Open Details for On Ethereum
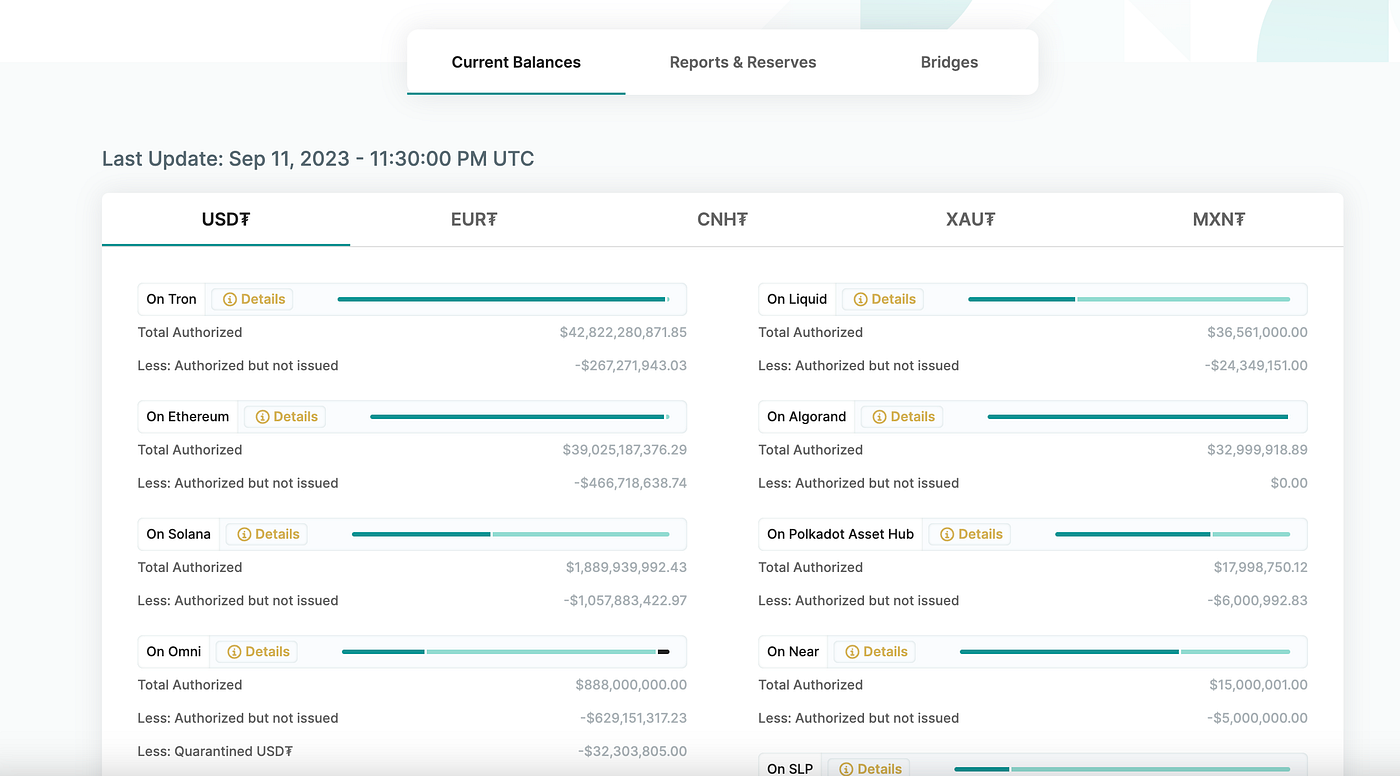The height and width of the screenshot is (776, 1400). (x=285, y=417)
